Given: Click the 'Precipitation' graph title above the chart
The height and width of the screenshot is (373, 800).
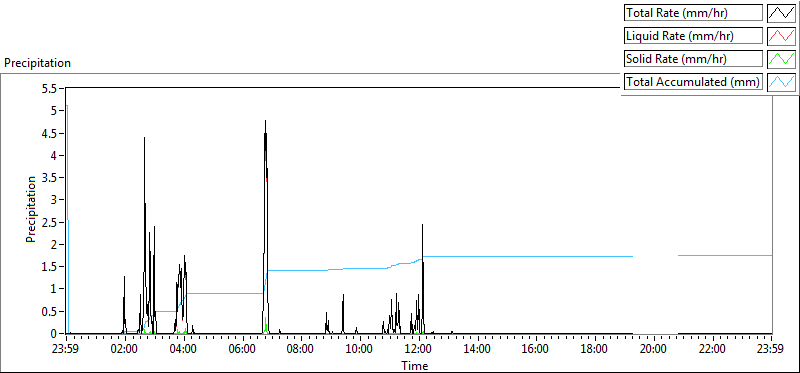Looking at the screenshot, I should pos(37,63).
